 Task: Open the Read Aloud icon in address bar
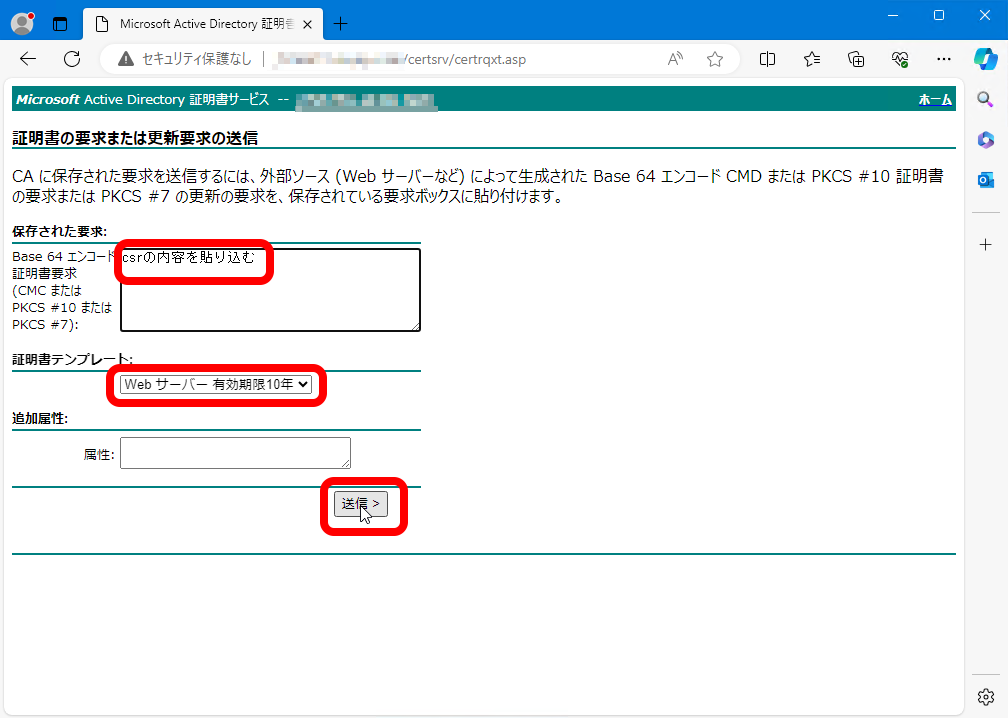(676, 59)
